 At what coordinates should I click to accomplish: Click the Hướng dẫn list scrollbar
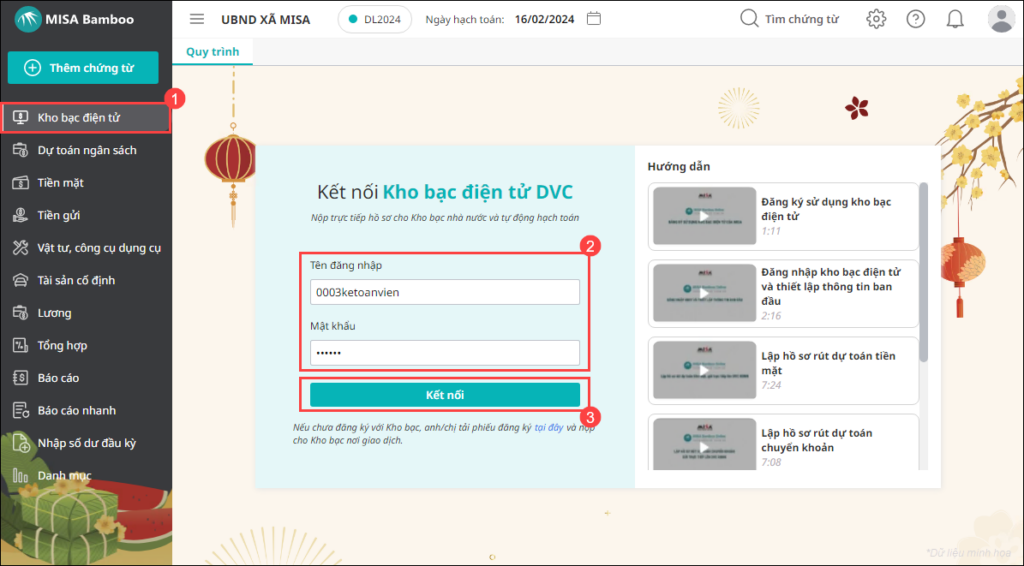pyautogui.click(x=923, y=272)
